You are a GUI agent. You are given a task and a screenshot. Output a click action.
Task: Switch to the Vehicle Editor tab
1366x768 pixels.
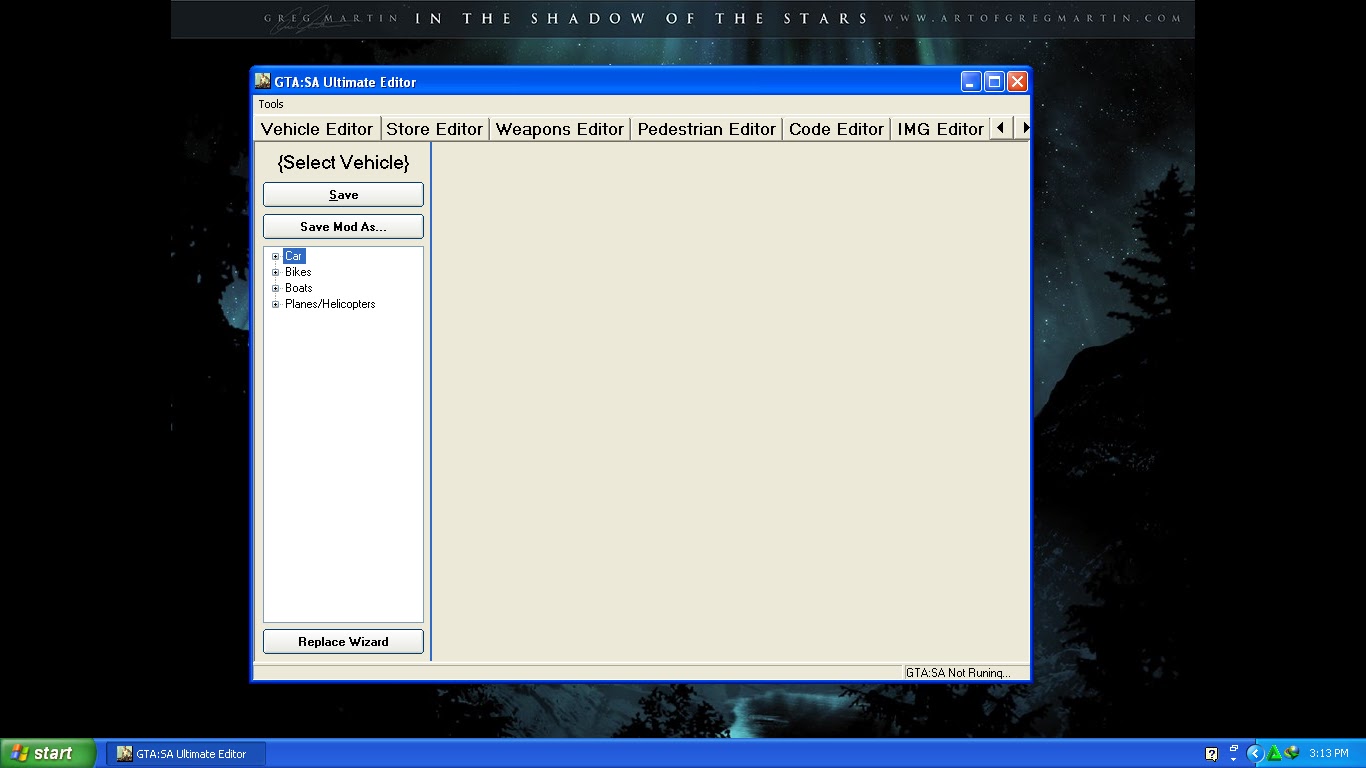coord(317,129)
